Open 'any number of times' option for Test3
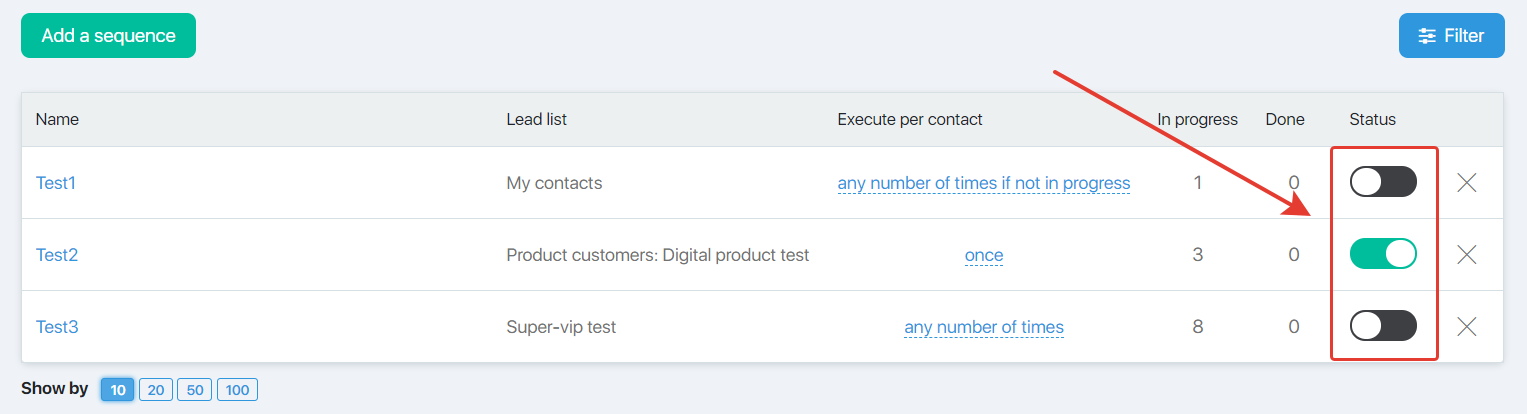The height and width of the screenshot is (414, 1527). [984, 327]
